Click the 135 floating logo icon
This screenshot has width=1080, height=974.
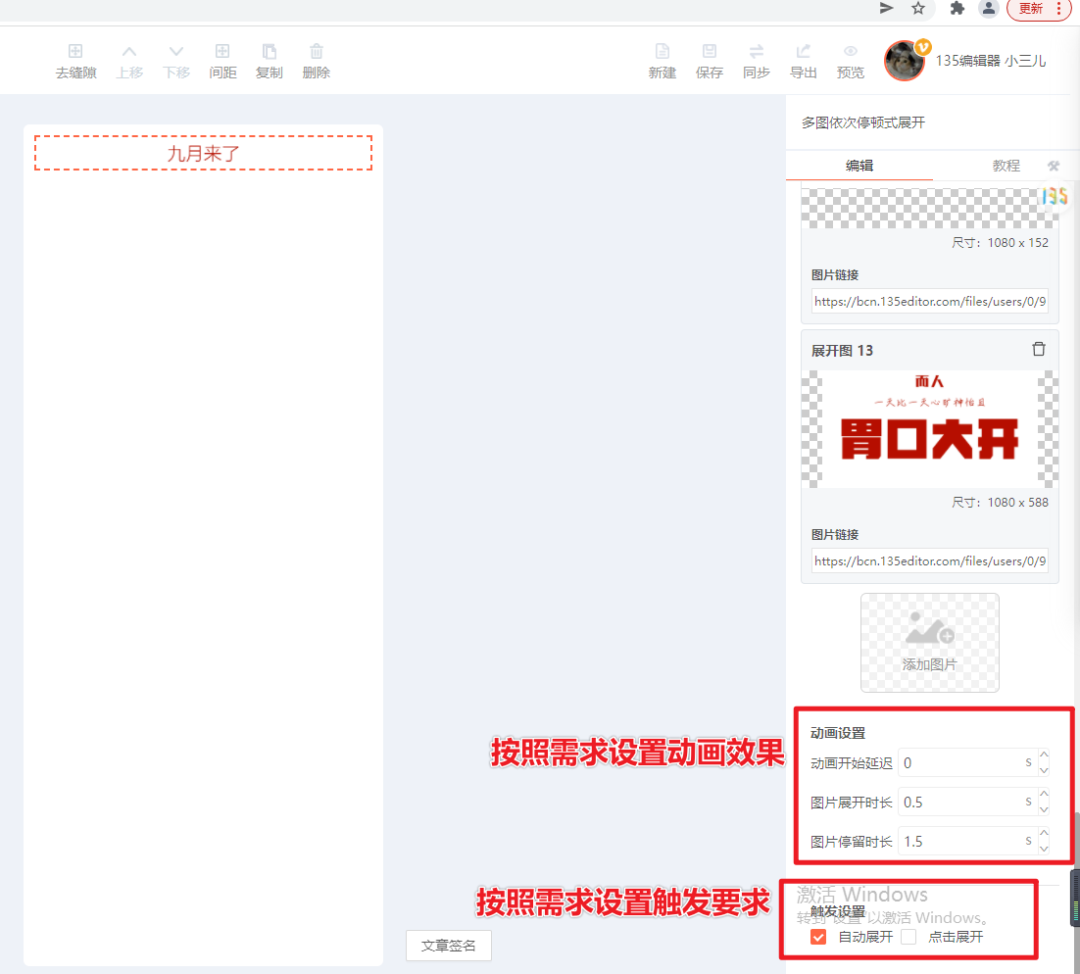click(1055, 196)
